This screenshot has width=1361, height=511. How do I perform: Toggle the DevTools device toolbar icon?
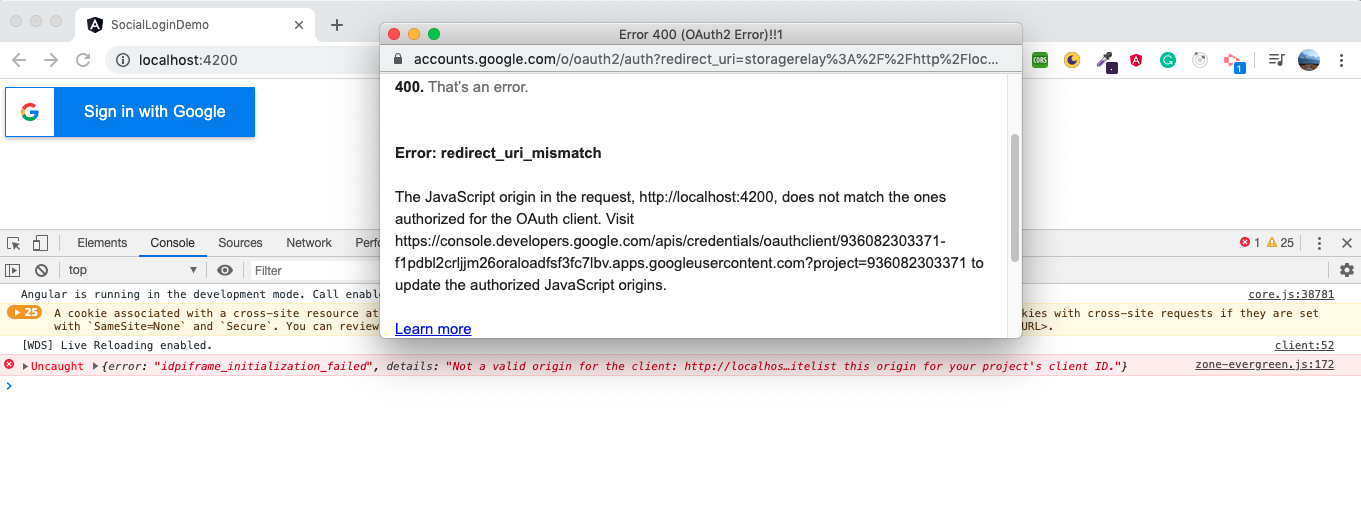[40, 243]
